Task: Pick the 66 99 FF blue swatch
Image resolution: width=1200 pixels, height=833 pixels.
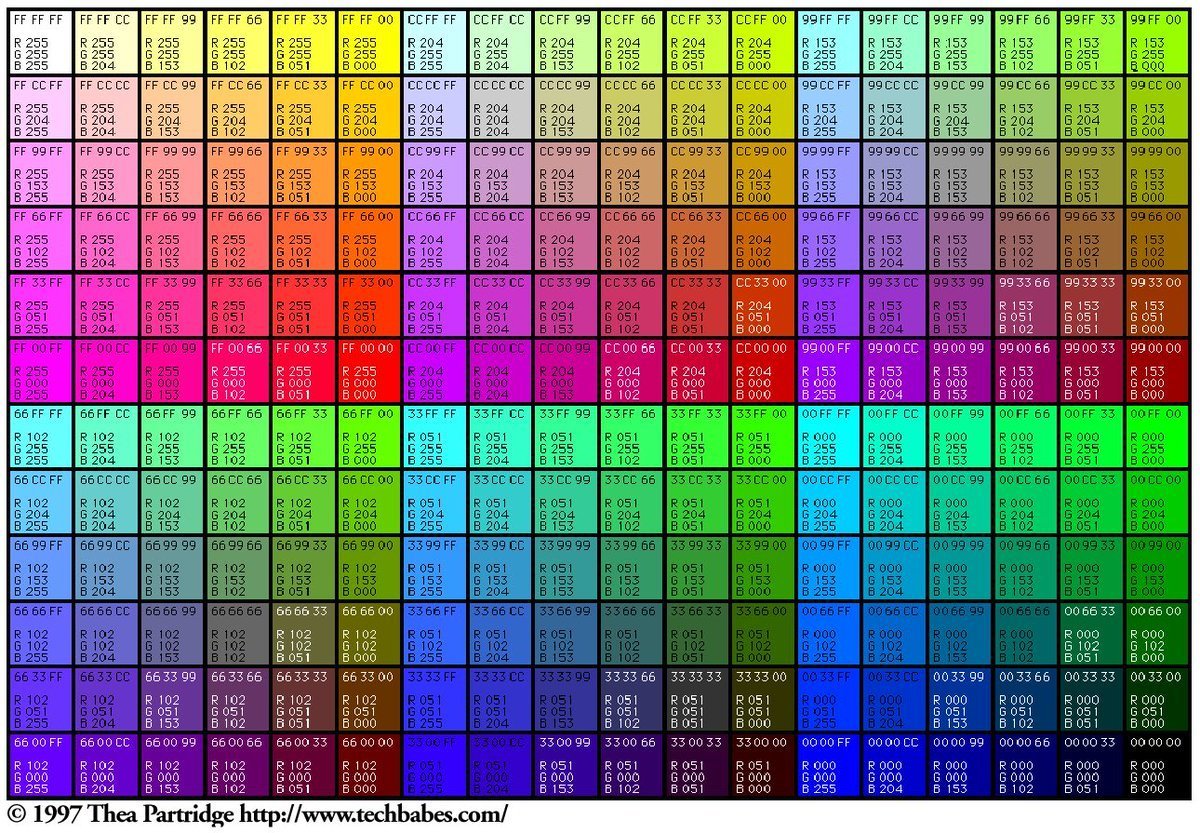Action: (40, 567)
